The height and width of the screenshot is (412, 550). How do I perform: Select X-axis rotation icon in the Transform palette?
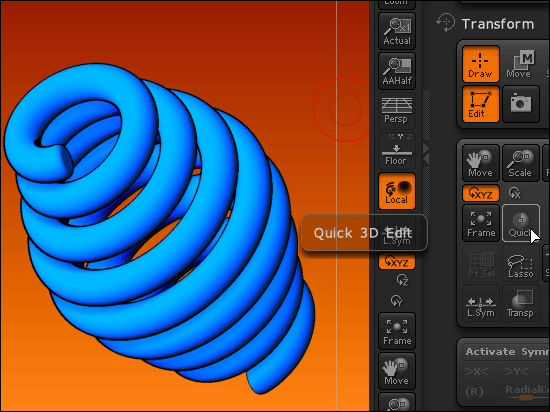tap(515, 193)
